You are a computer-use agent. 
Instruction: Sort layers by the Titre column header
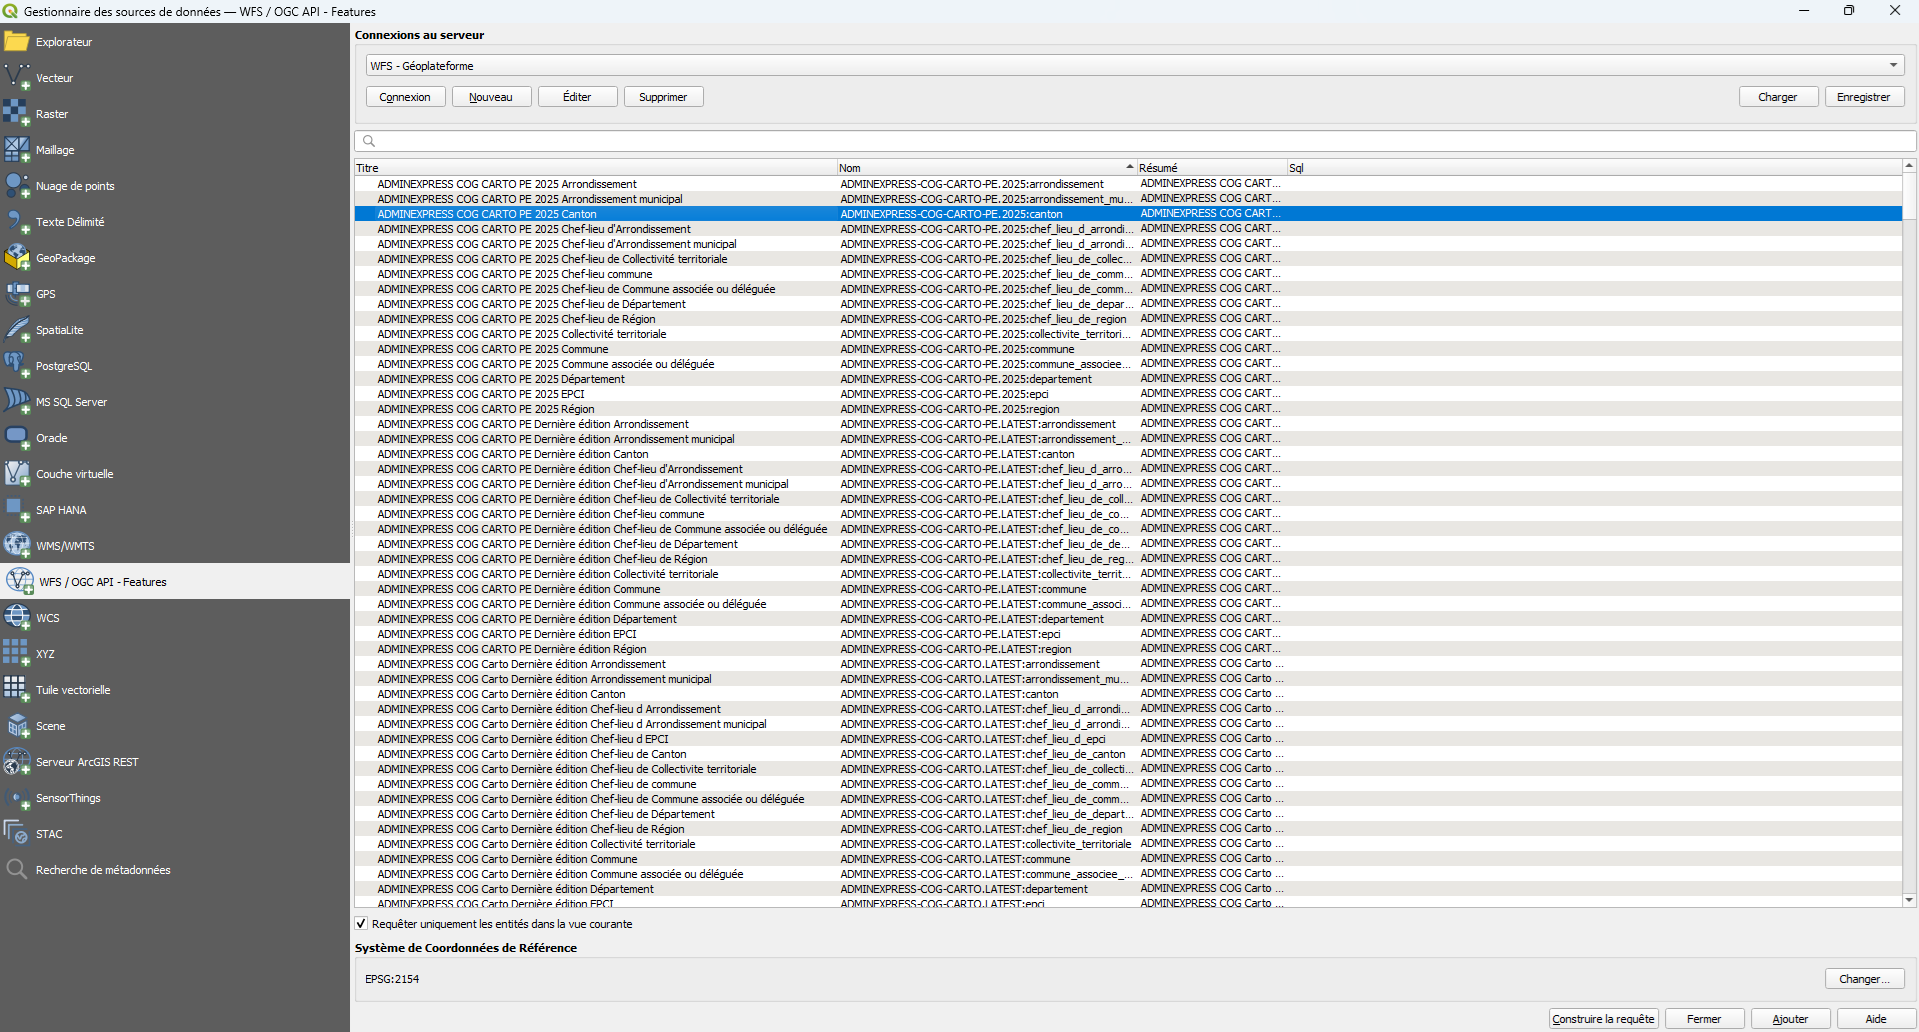(x=595, y=168)
